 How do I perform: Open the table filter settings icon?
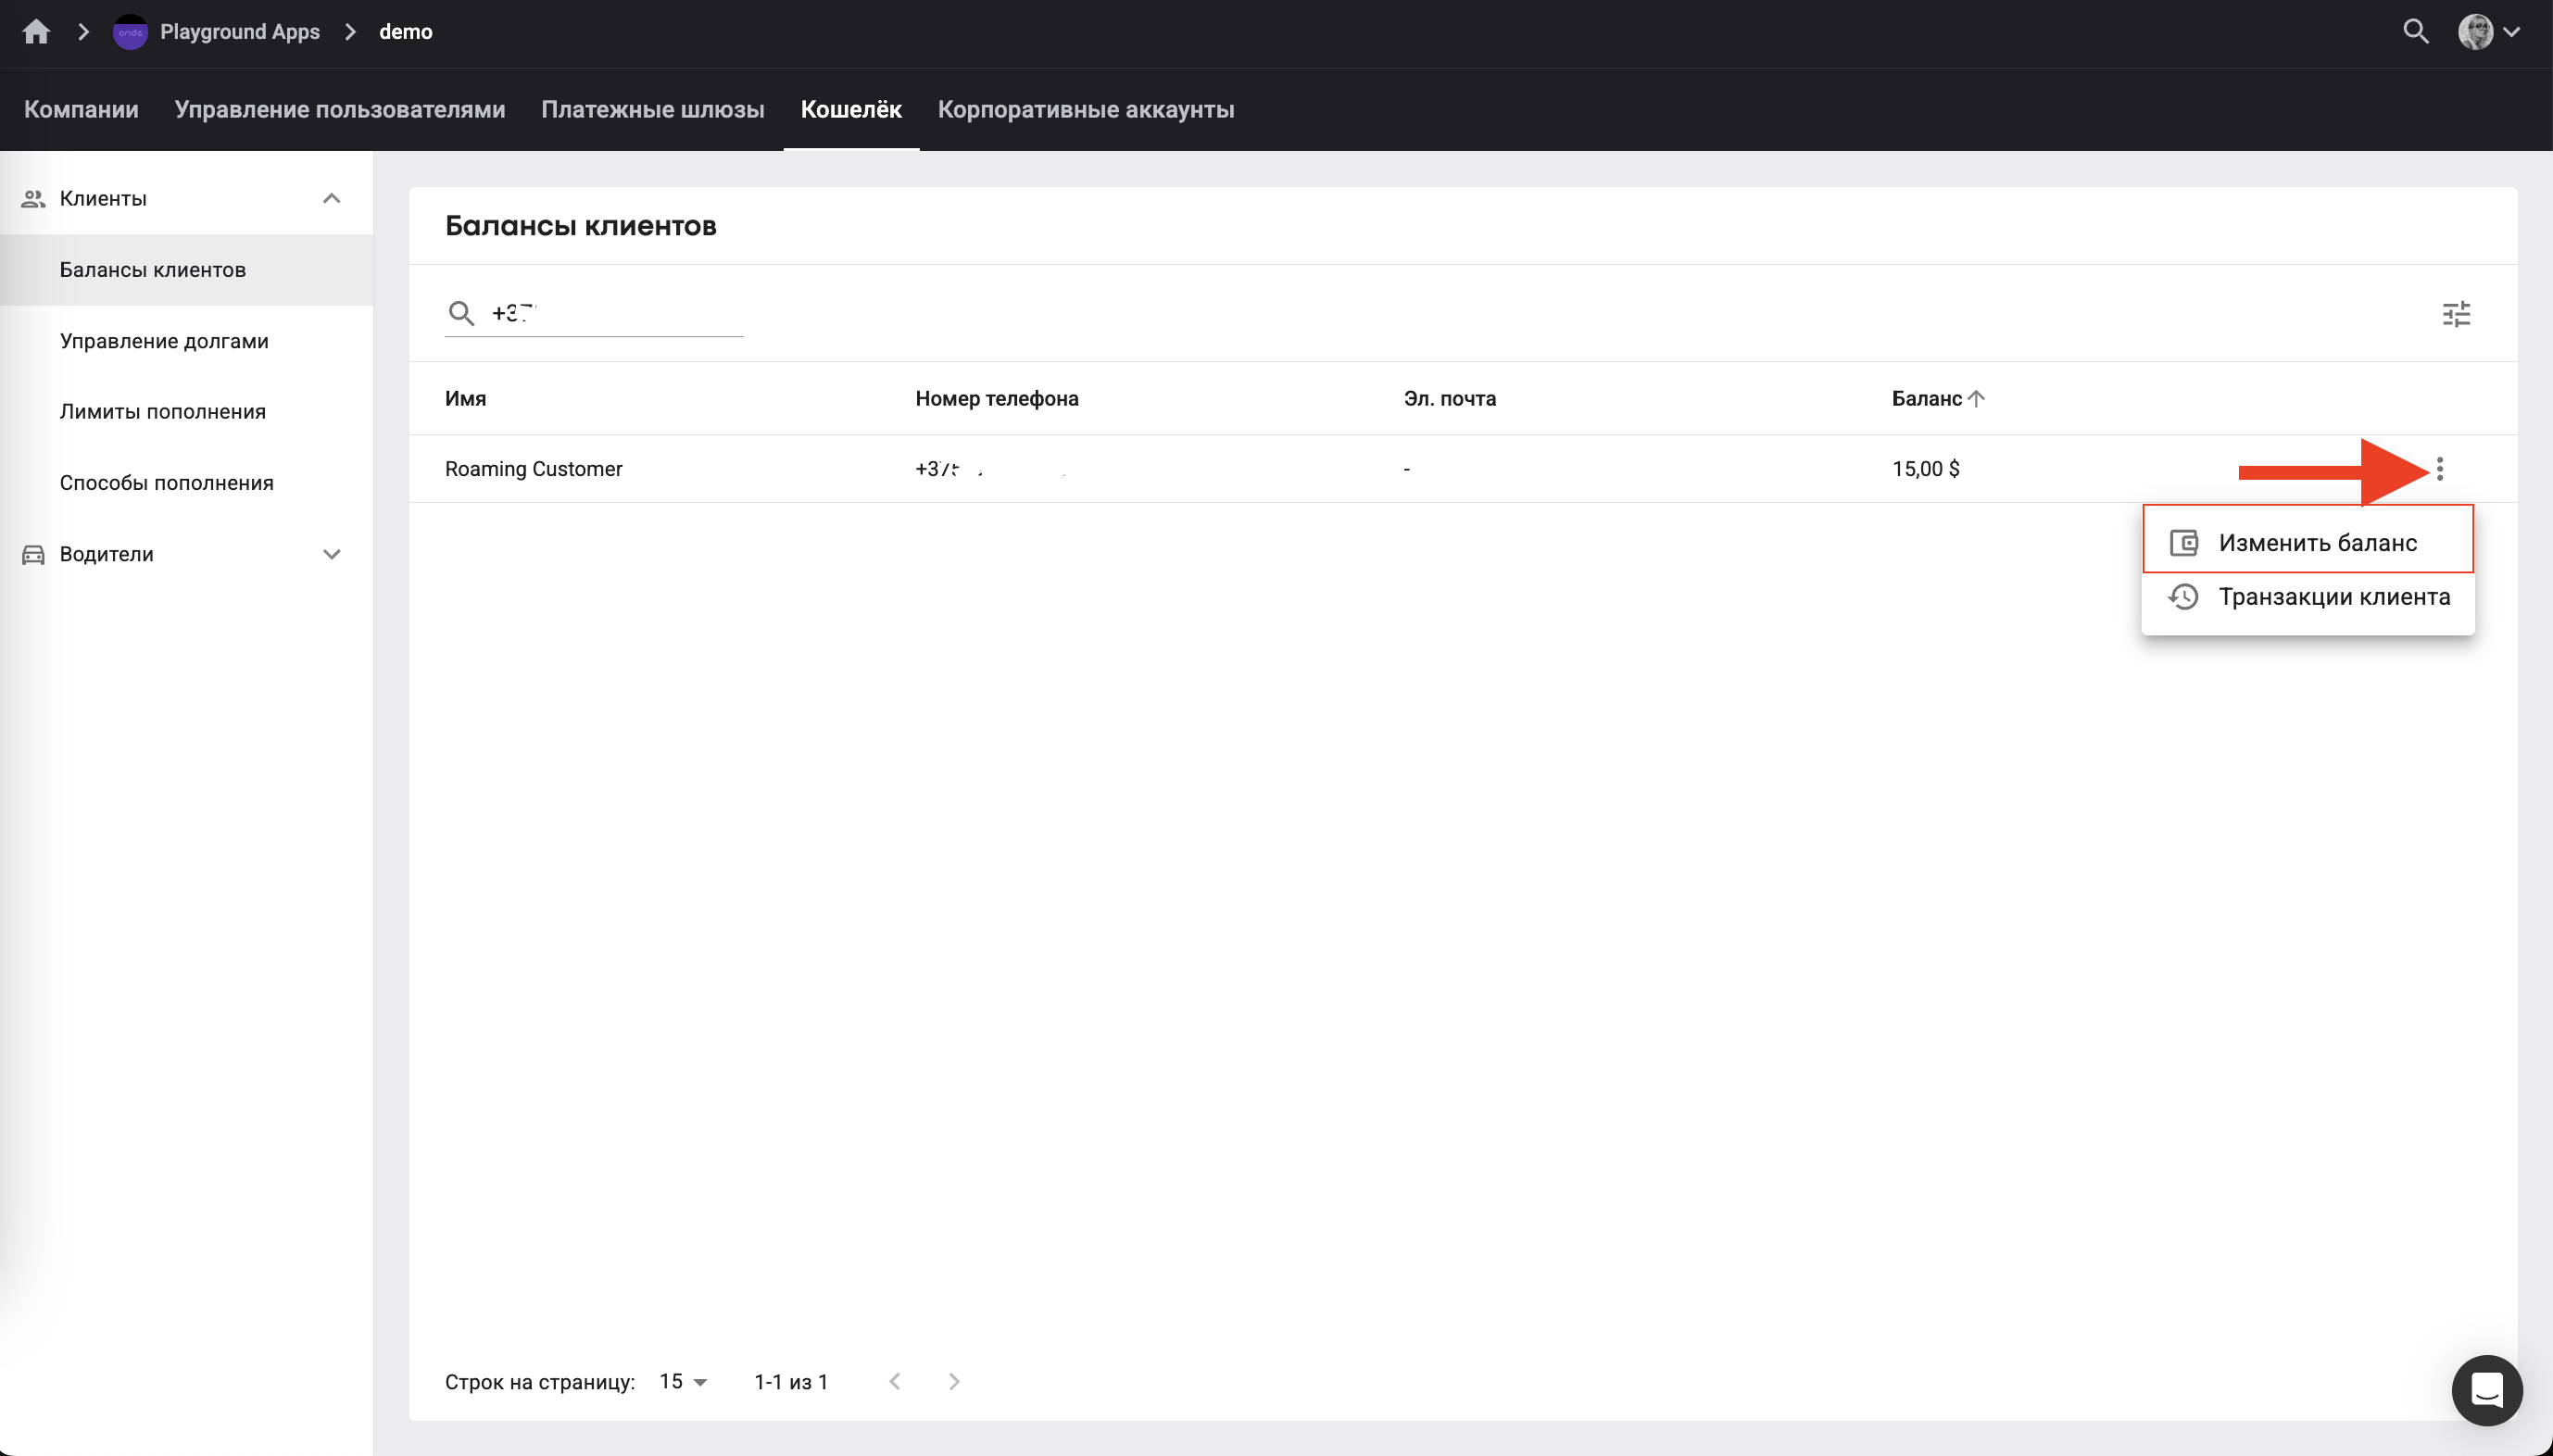[x=2456, y=314]
